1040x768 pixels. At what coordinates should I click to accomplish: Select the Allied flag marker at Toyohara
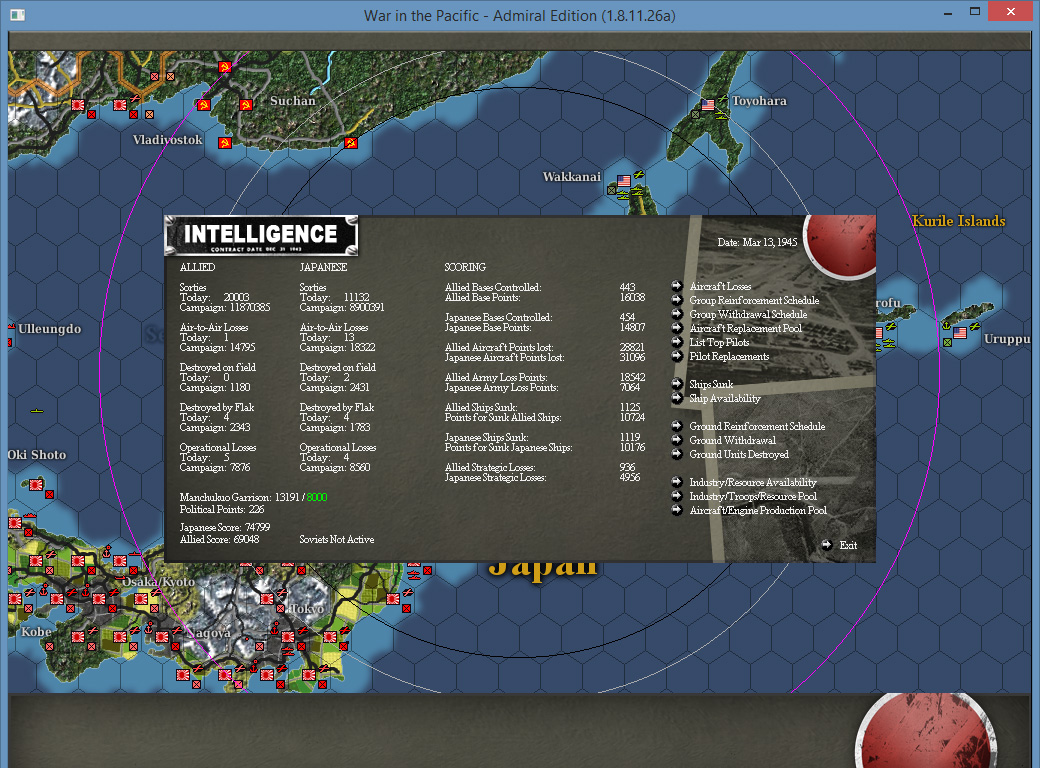point(710,103)
